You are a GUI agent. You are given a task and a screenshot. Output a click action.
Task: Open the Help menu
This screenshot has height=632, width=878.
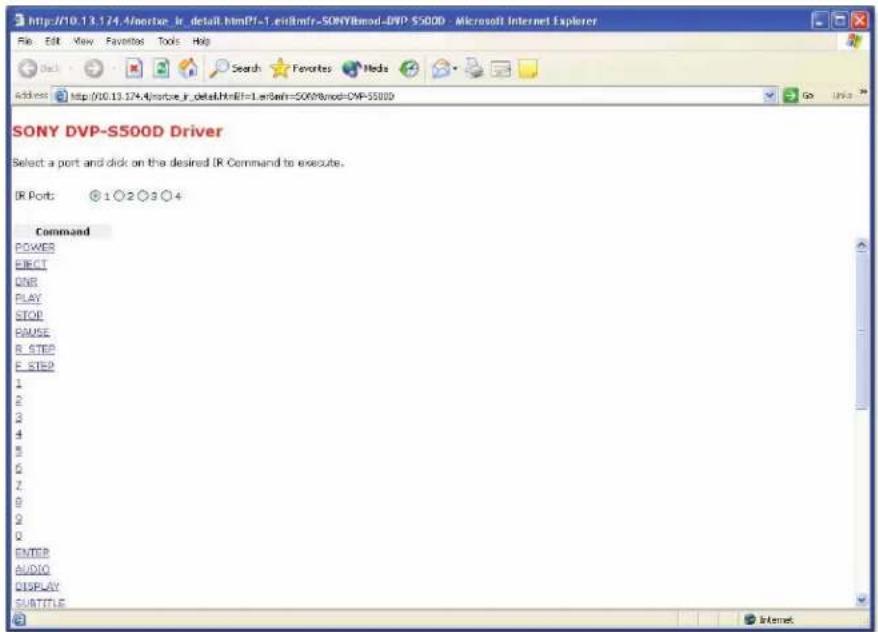[201, 41]
